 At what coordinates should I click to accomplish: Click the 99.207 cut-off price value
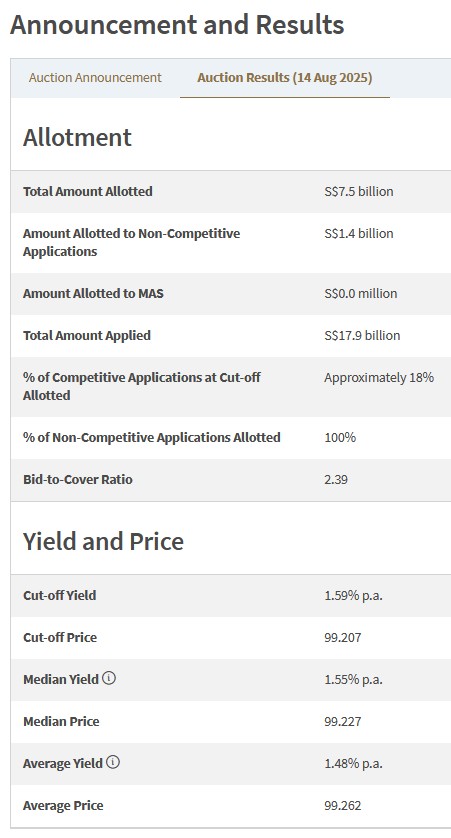(x=343, y=638)
